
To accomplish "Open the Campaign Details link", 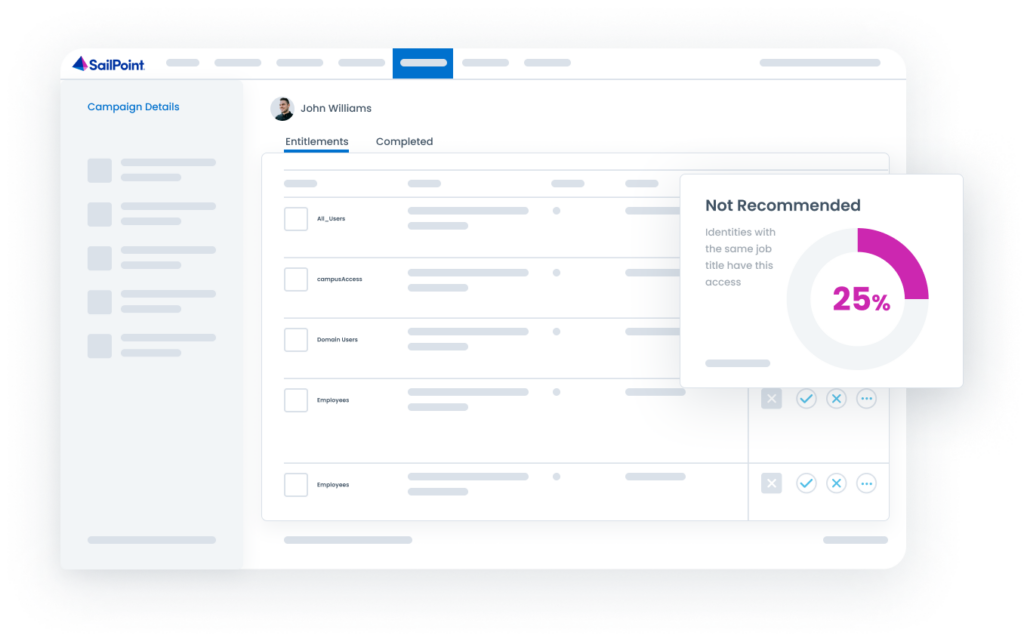I will tap(133, 106).
